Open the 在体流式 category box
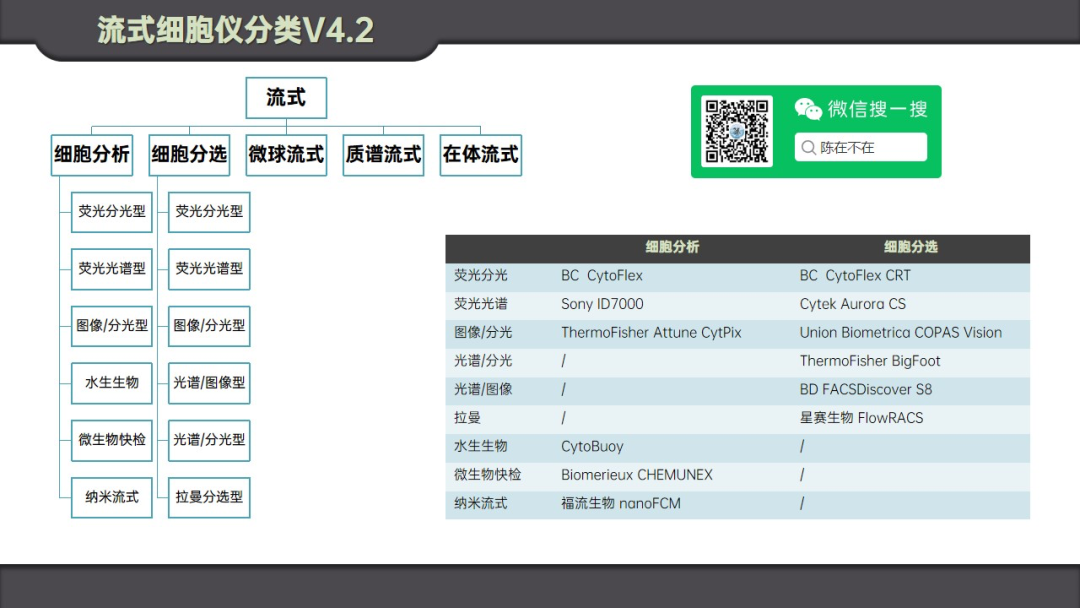The image size is (1080, 608). tap(480, 155)
